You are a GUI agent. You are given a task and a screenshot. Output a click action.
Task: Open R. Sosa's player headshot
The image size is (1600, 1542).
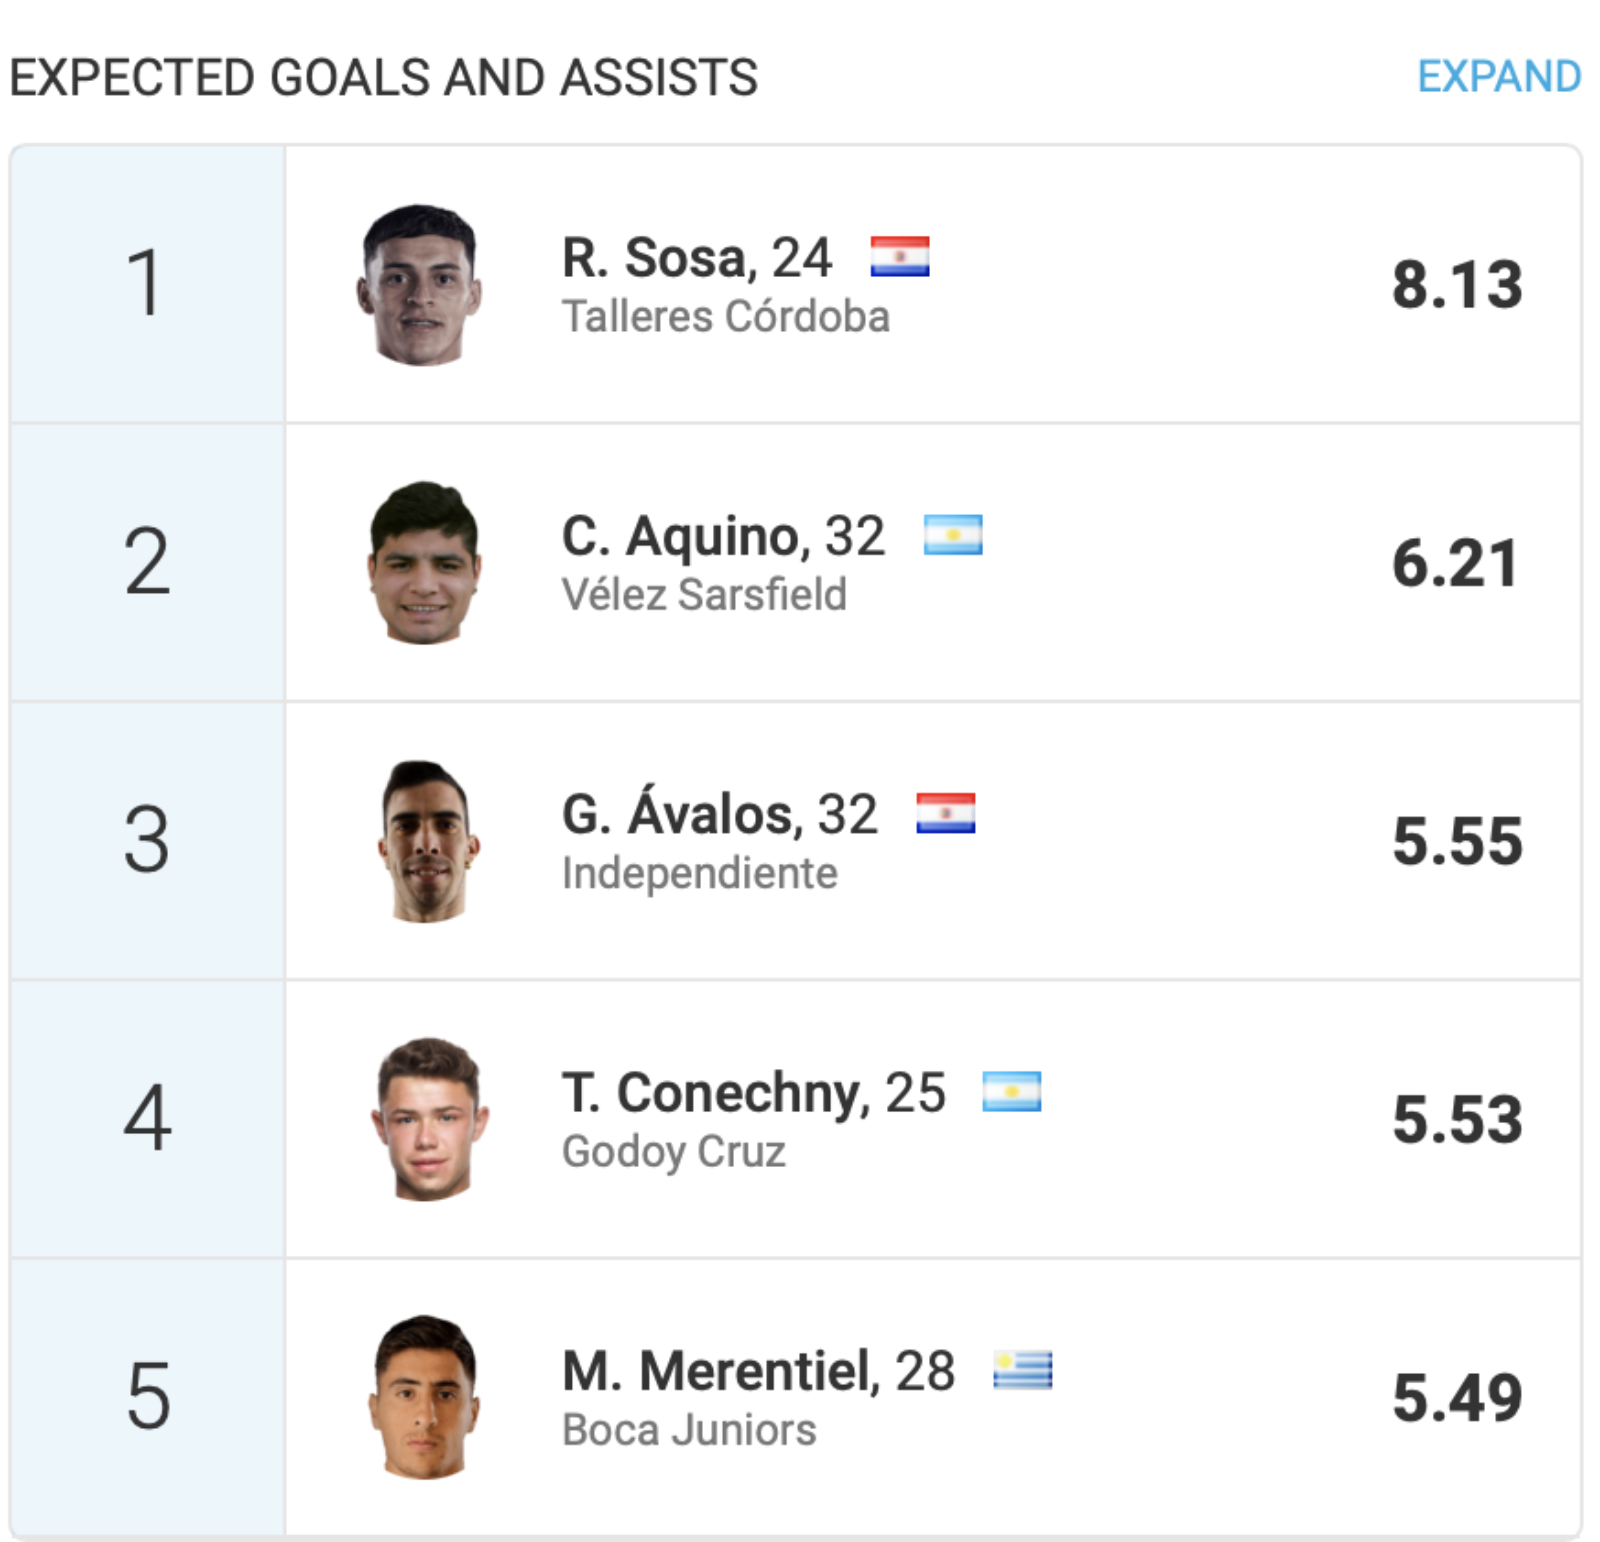420,285
